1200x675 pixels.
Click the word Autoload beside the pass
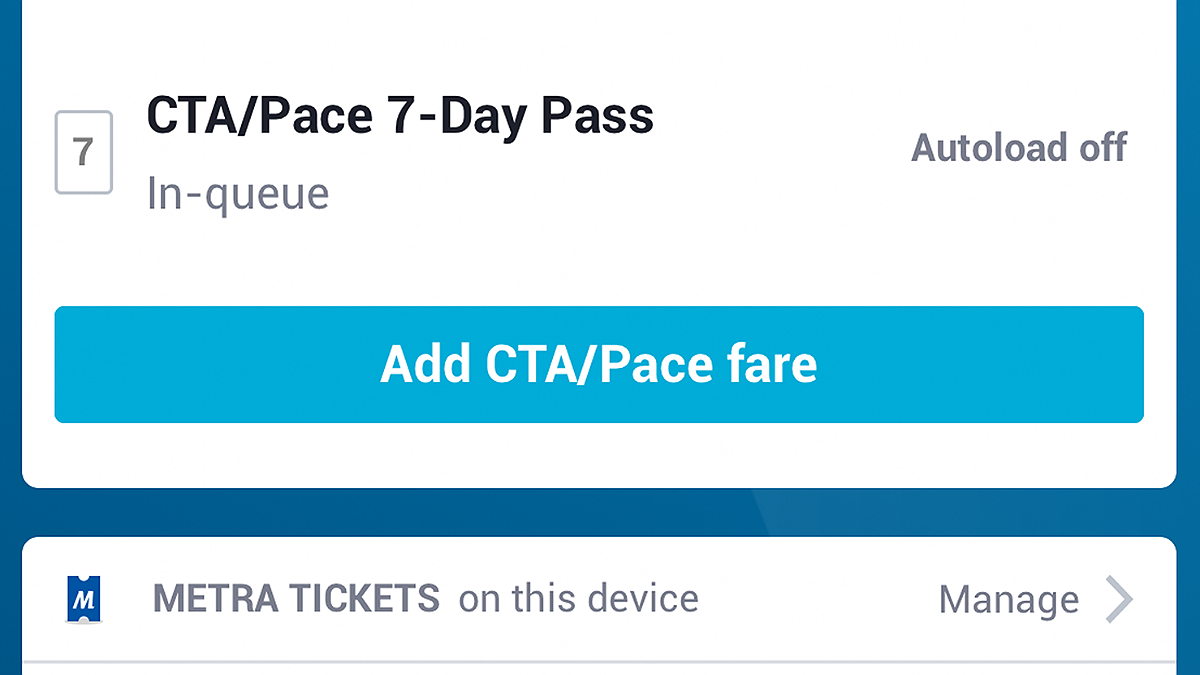click(975, 148)
